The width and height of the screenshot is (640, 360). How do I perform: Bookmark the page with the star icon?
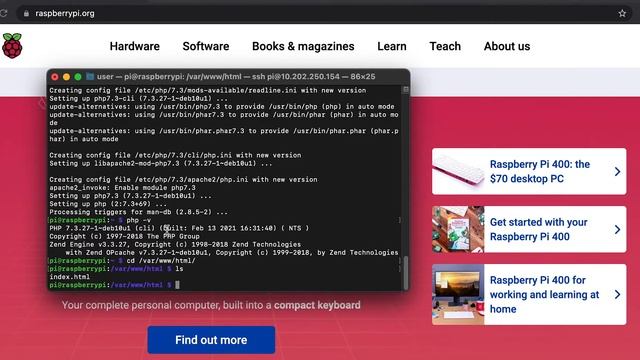622,13
